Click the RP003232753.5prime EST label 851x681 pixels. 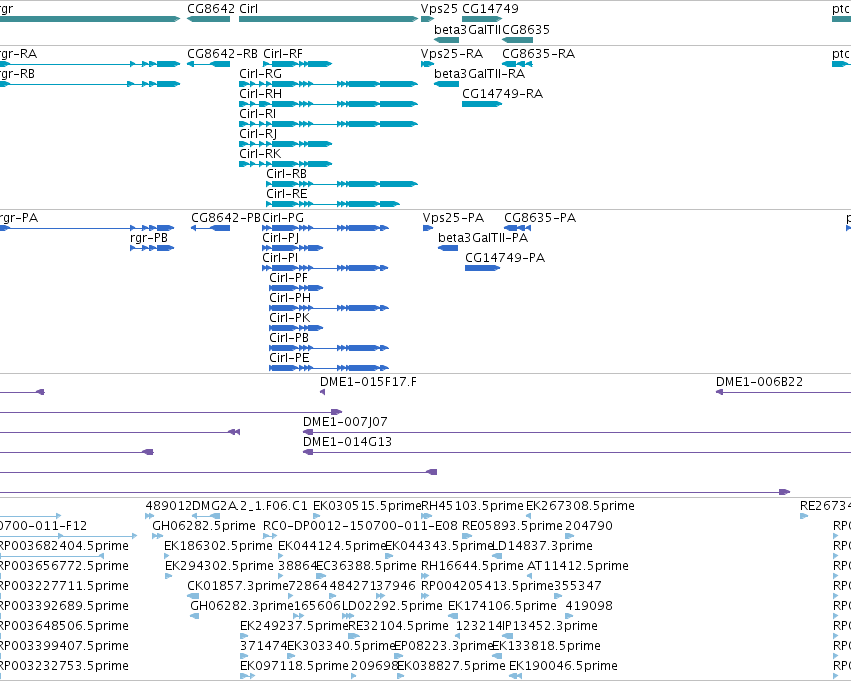point(64,667)
